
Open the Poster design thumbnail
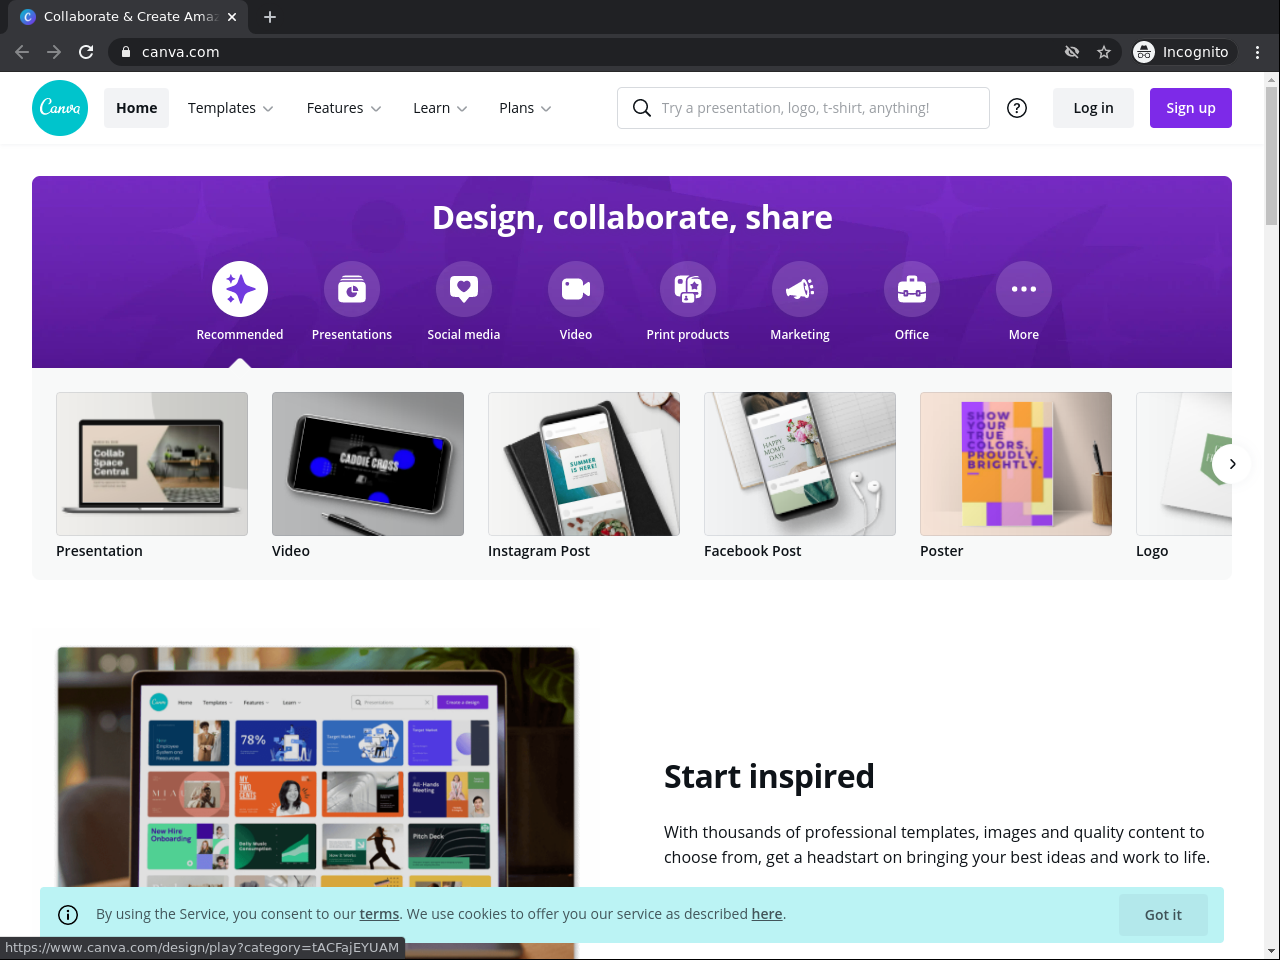(x=1016, y=464)
